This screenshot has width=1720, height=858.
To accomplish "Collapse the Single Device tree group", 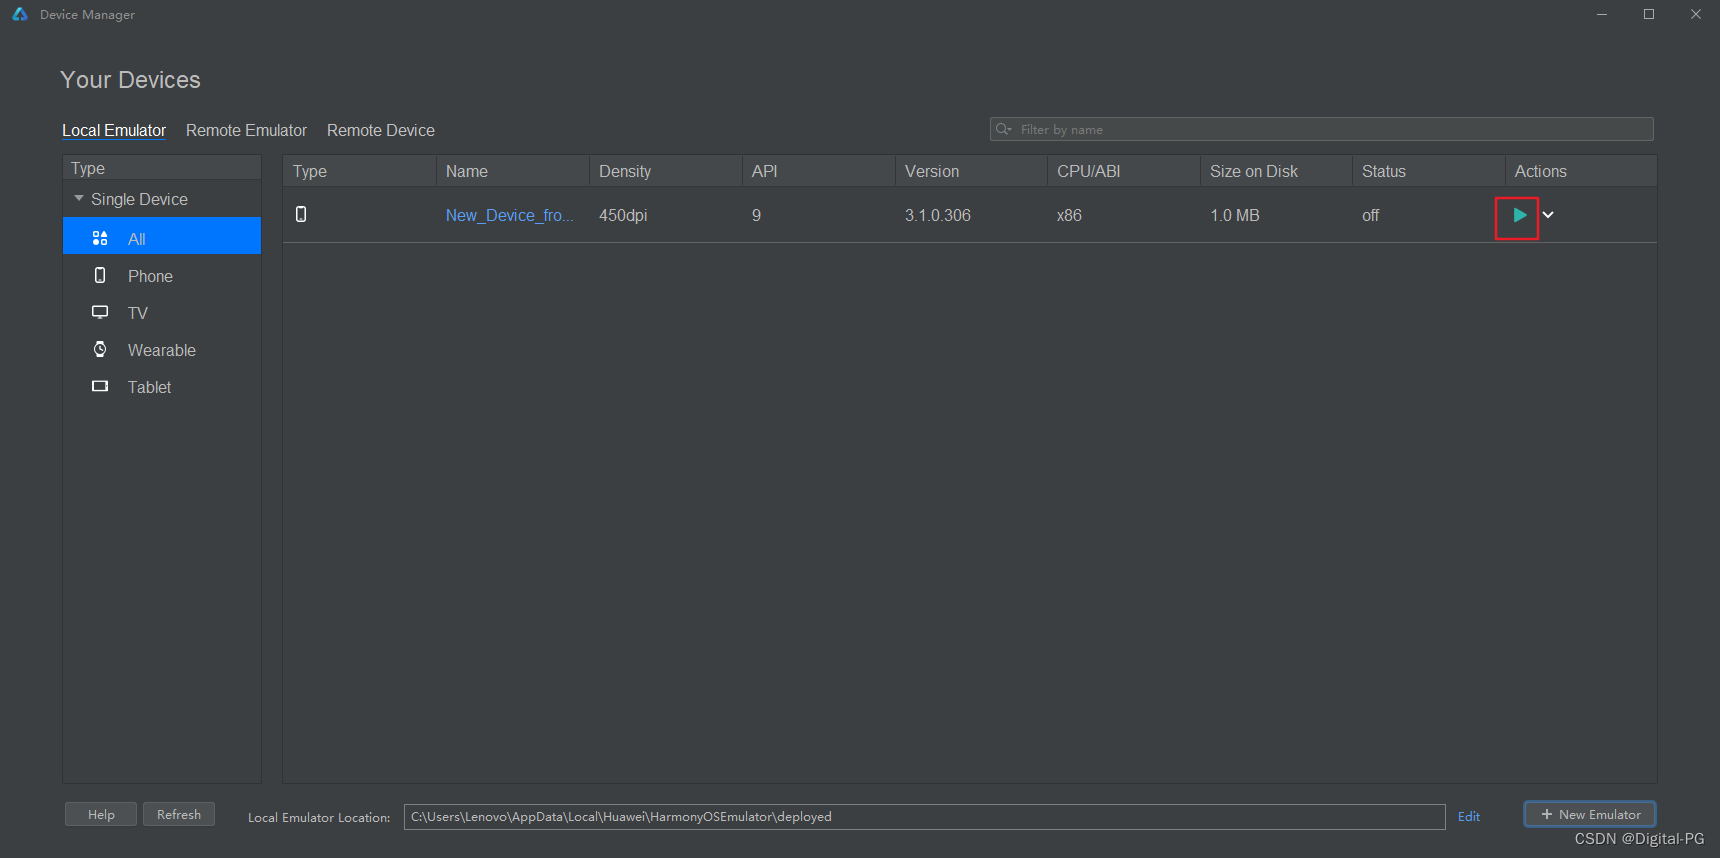I will point(79,199).
